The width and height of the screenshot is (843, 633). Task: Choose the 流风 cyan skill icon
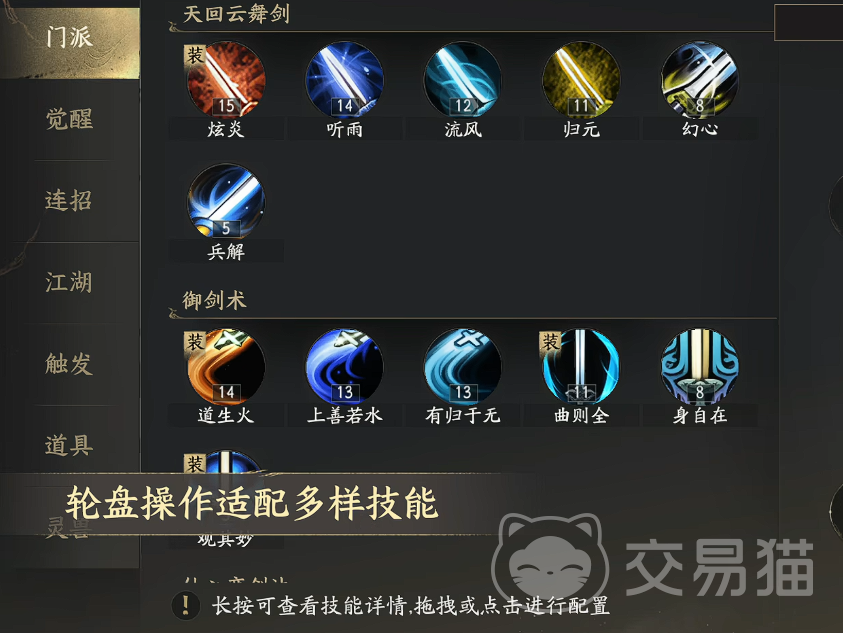(x=463, y=80)
